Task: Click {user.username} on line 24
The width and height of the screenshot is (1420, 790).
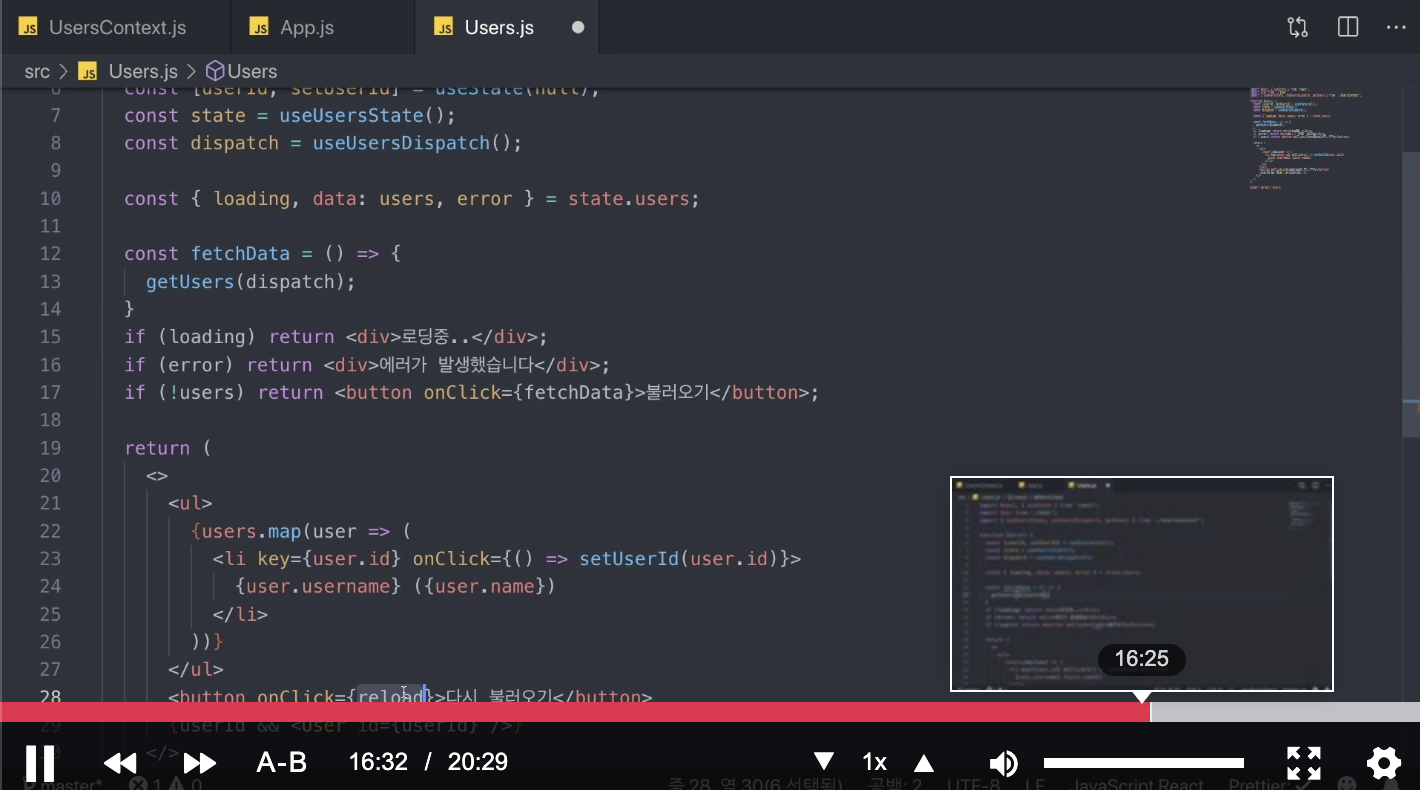Action: point(318,586)
